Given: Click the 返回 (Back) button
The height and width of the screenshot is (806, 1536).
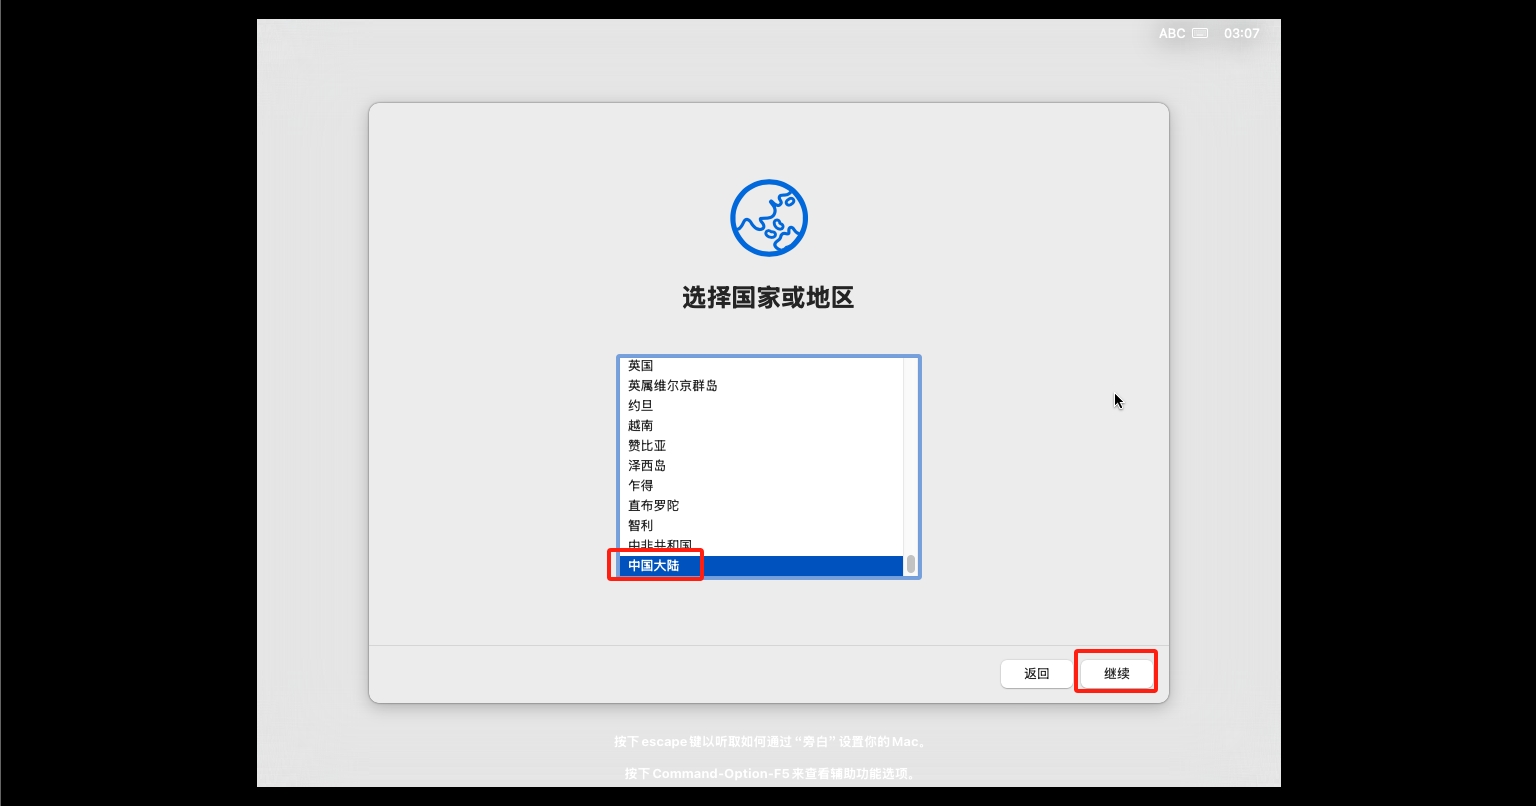Looking at the screenshot, I should point(1037,673).
